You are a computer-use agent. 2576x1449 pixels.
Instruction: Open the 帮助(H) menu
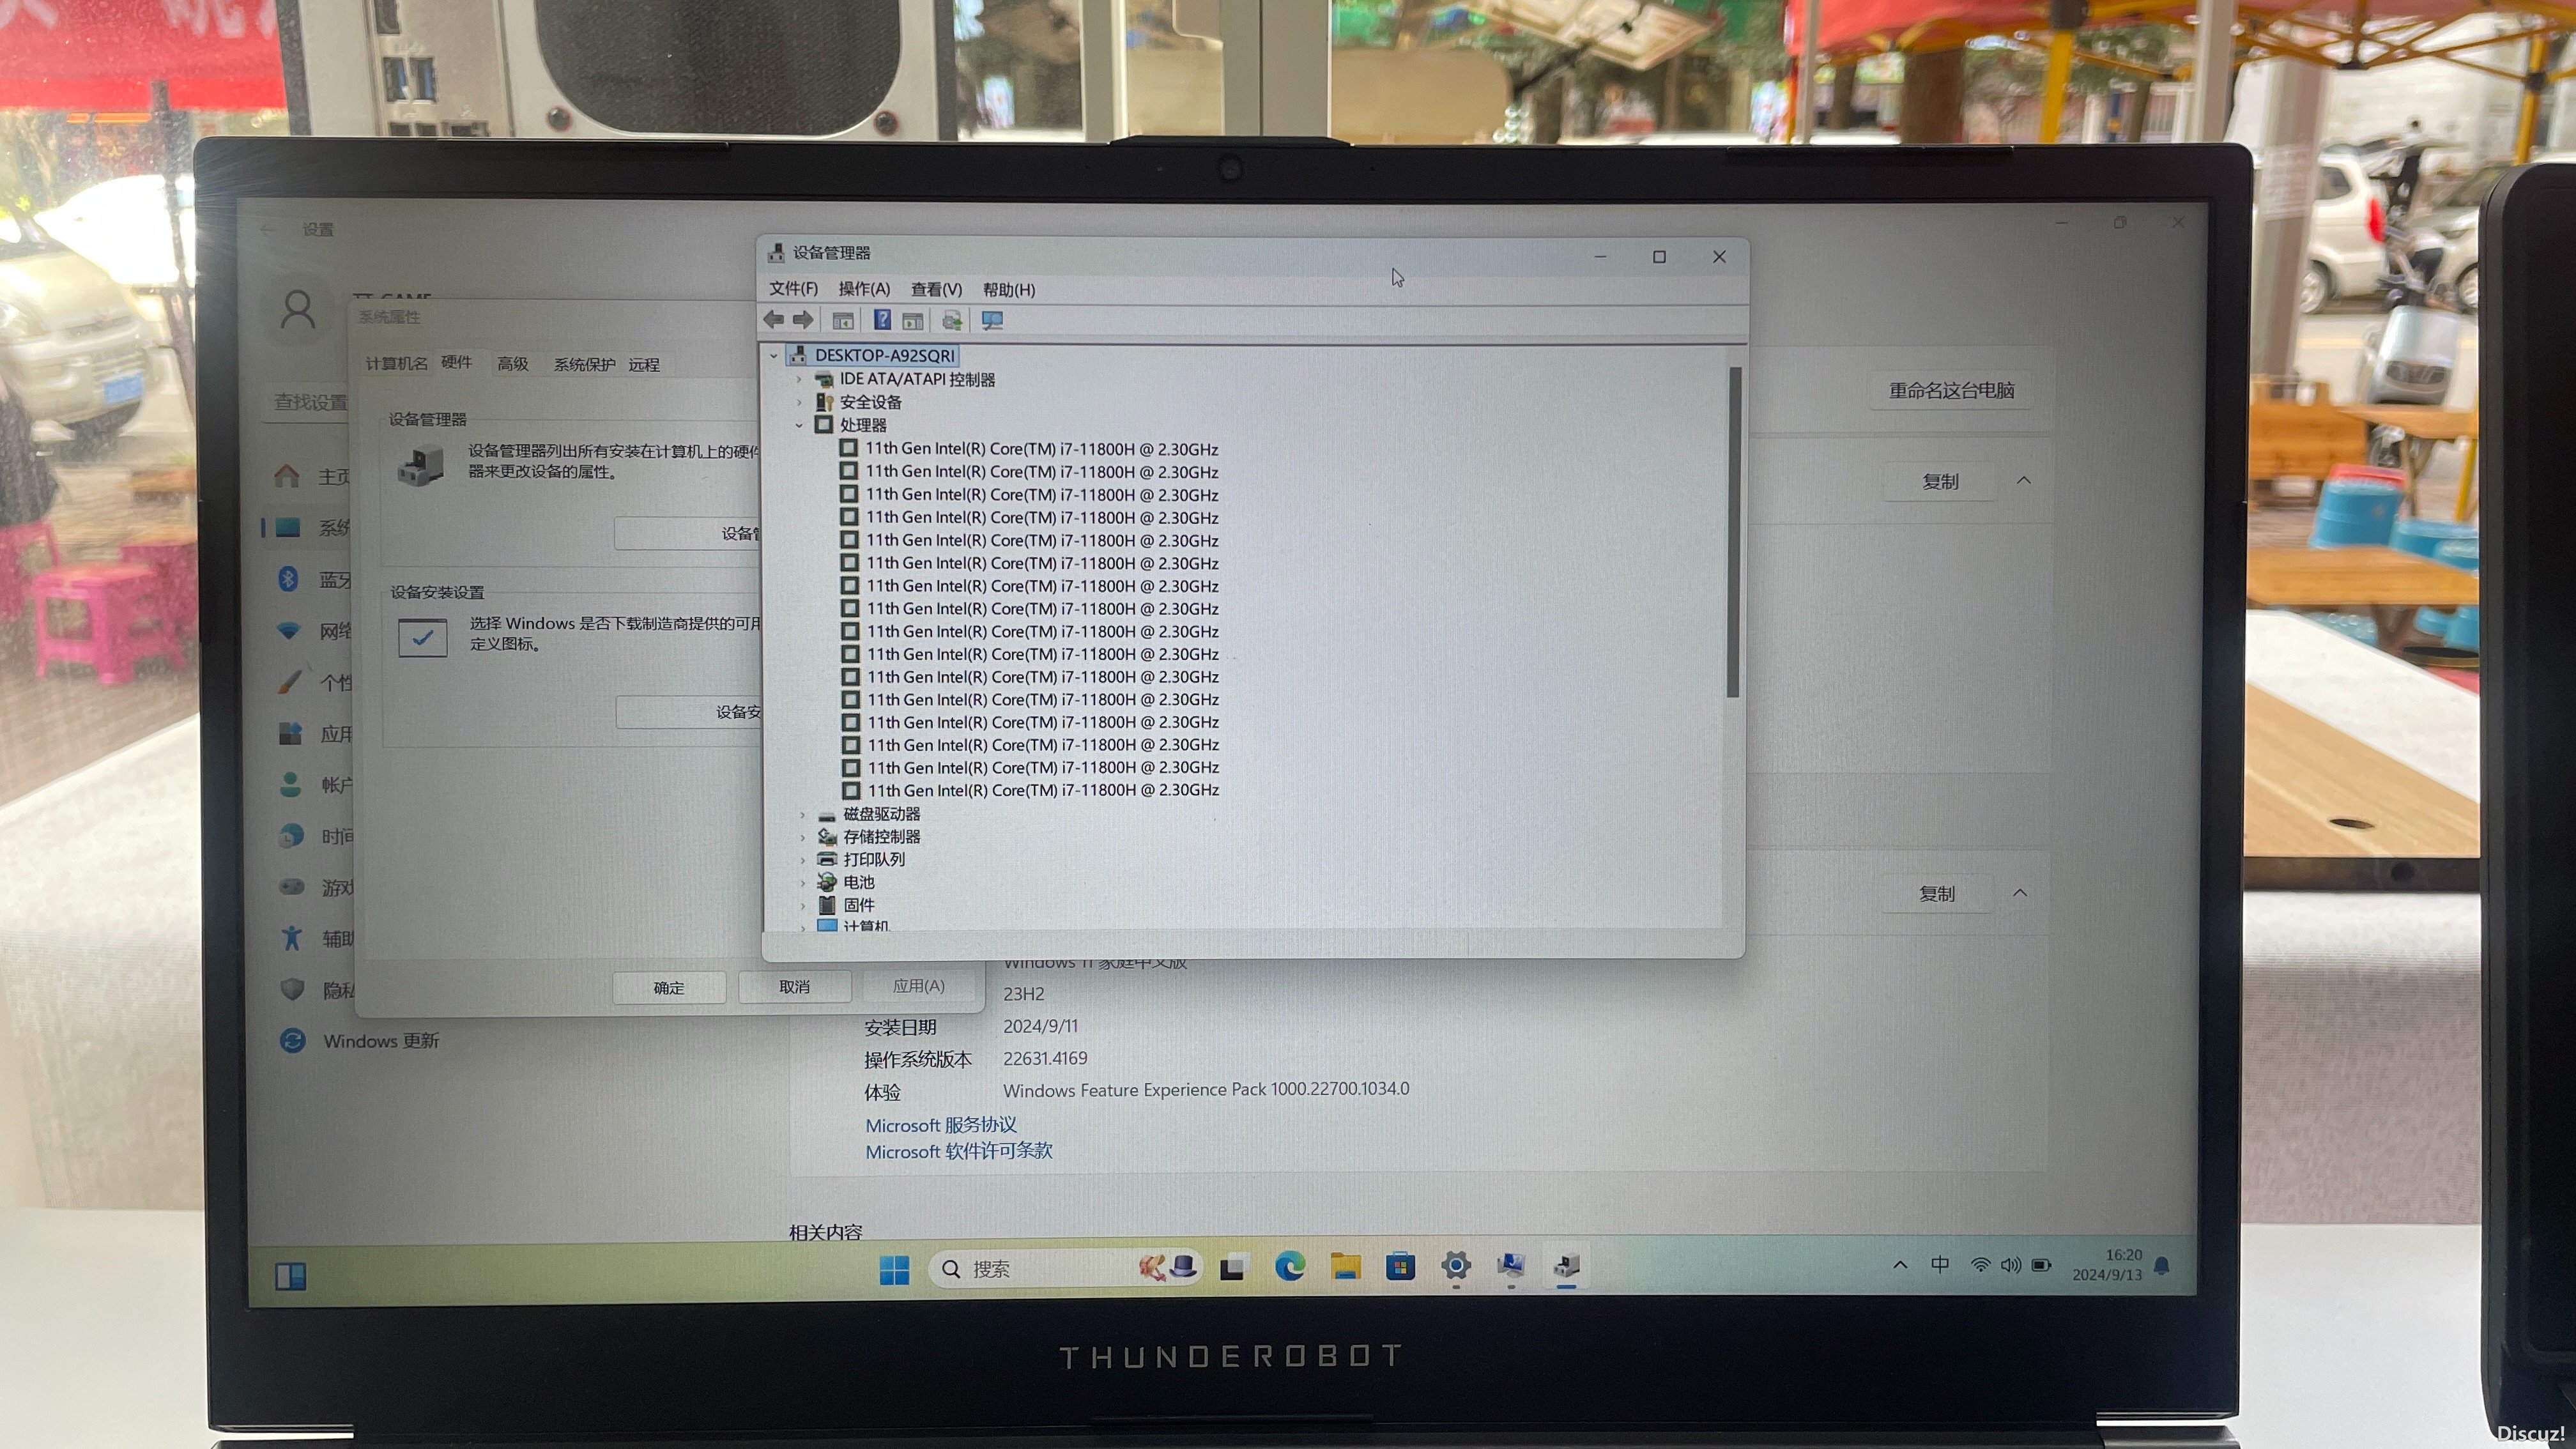point(1009,289)
